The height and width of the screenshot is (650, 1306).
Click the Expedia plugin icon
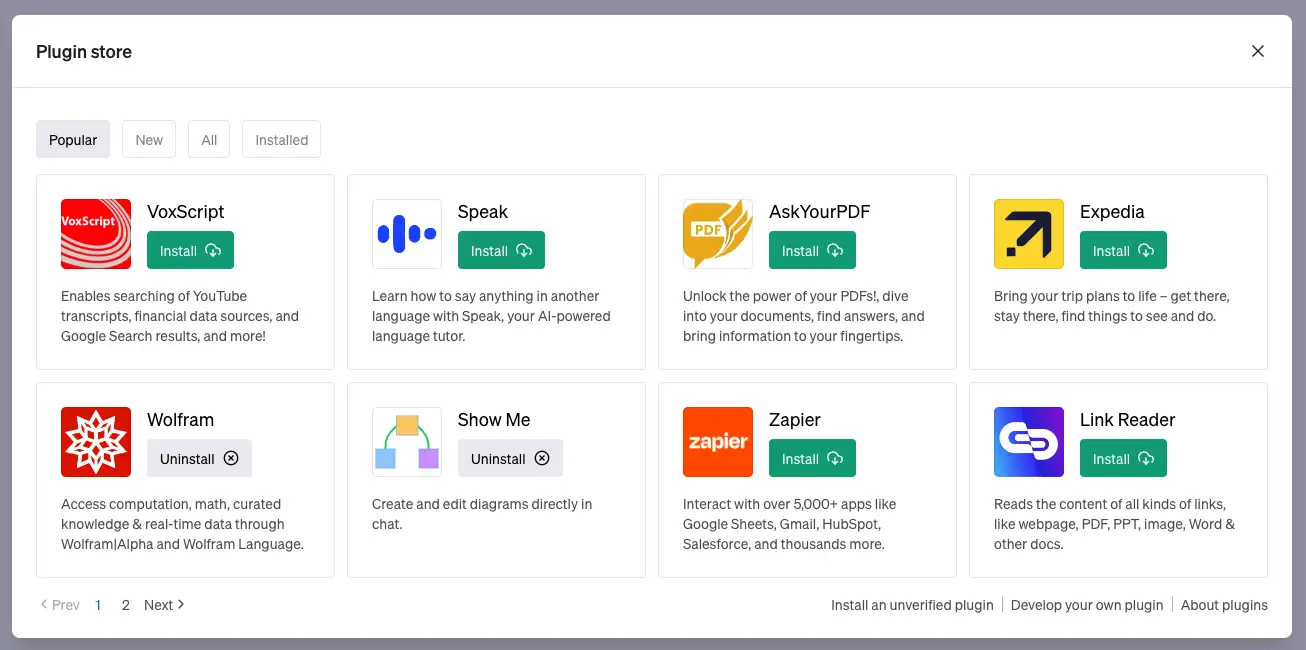coord(1028,233)
